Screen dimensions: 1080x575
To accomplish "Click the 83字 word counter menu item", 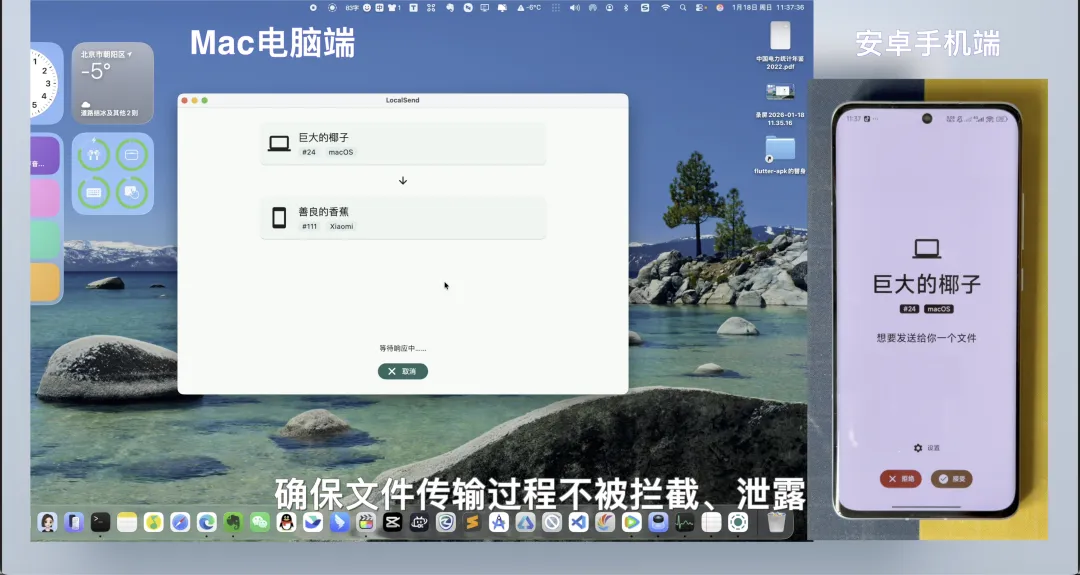I will coord(352,8).
